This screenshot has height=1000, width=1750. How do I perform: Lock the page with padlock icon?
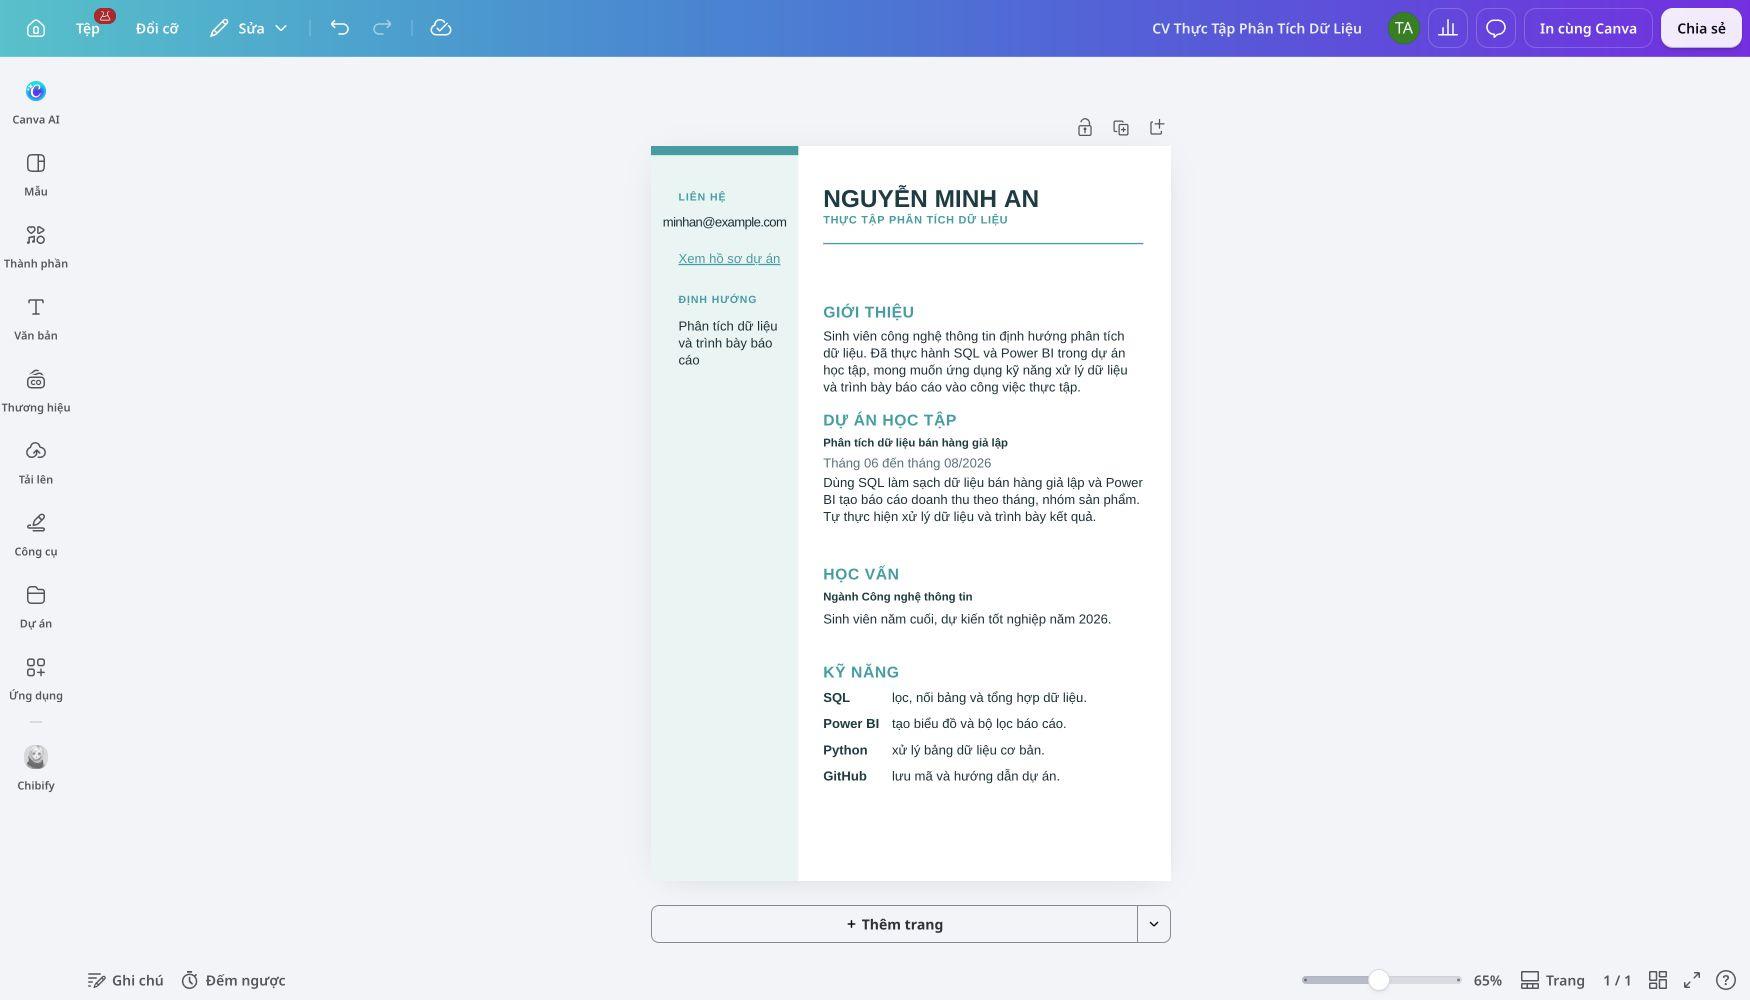point(1085,127)
